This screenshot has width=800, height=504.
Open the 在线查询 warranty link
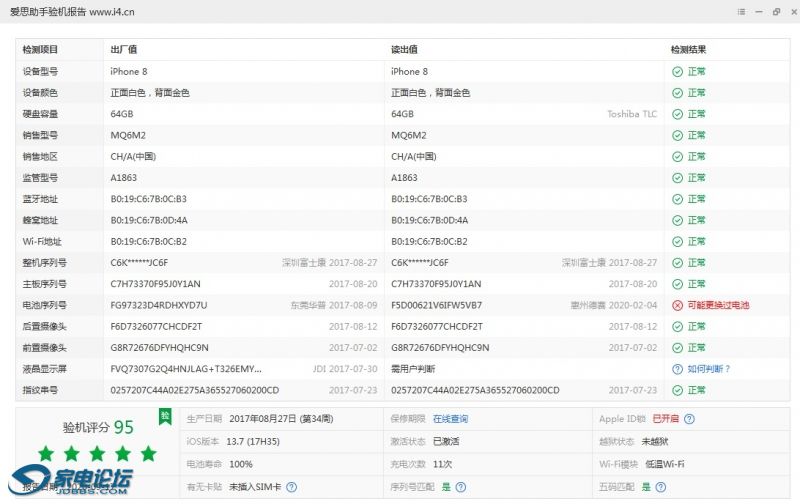click(450, 419)
